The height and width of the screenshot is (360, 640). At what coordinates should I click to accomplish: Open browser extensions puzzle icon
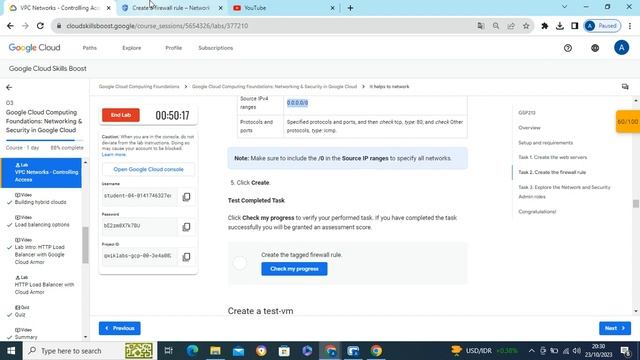point(544,26)
